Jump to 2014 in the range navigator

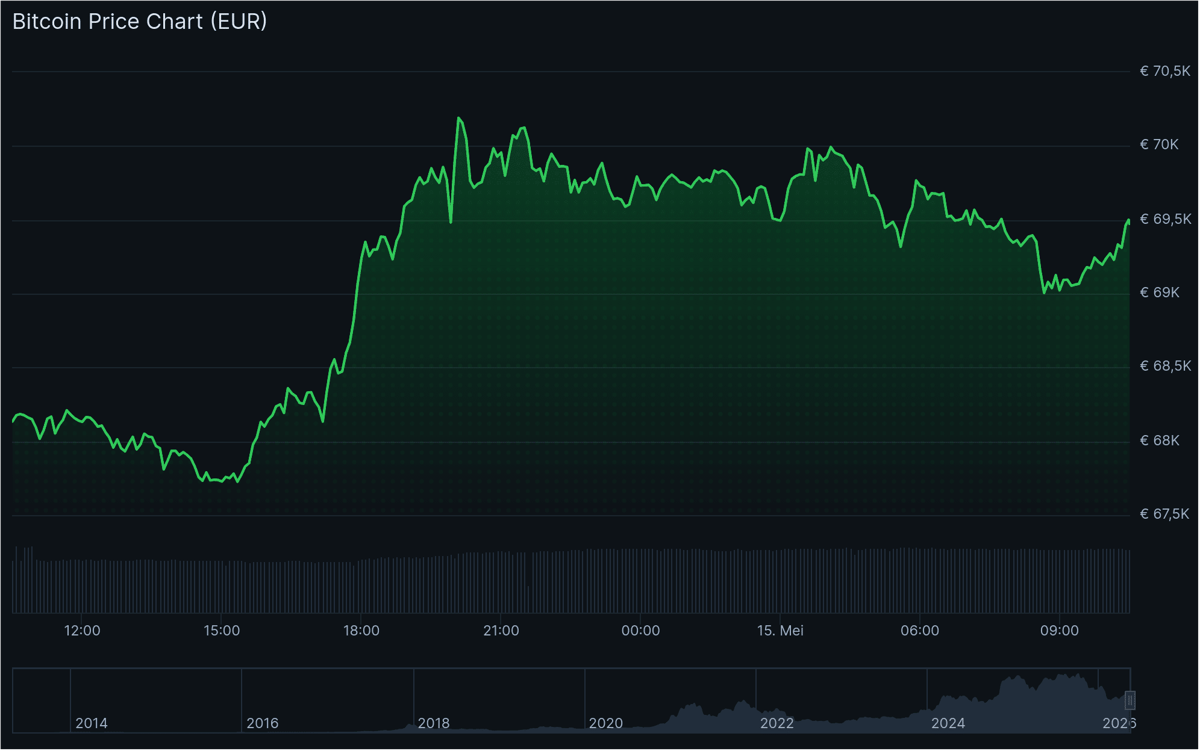[x=92, y=723]
